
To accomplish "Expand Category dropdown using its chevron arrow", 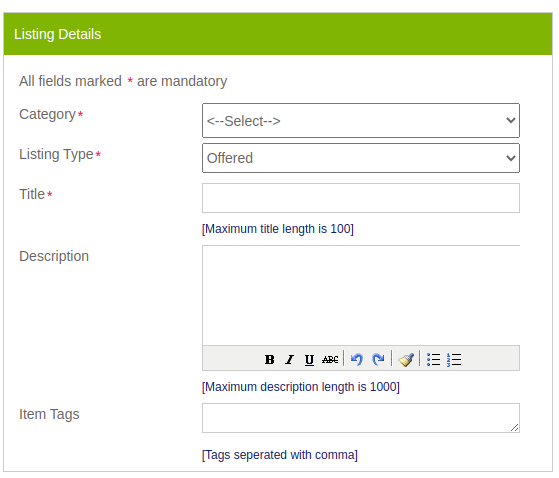I will click(511, 120).
